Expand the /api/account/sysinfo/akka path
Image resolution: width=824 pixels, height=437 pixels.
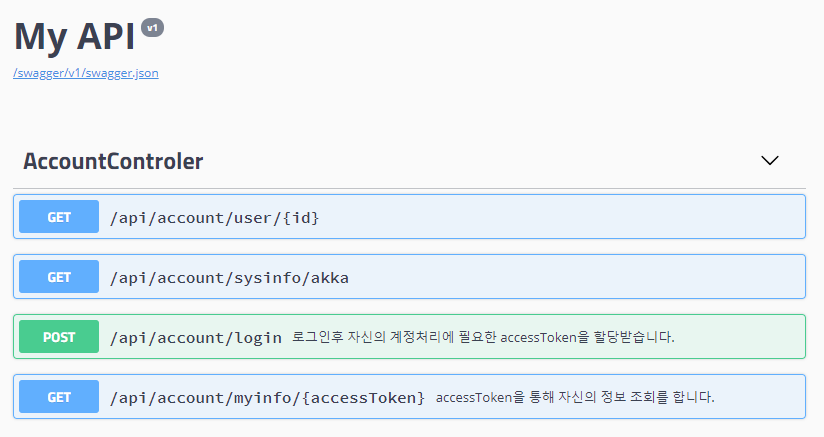pos(229,277)
